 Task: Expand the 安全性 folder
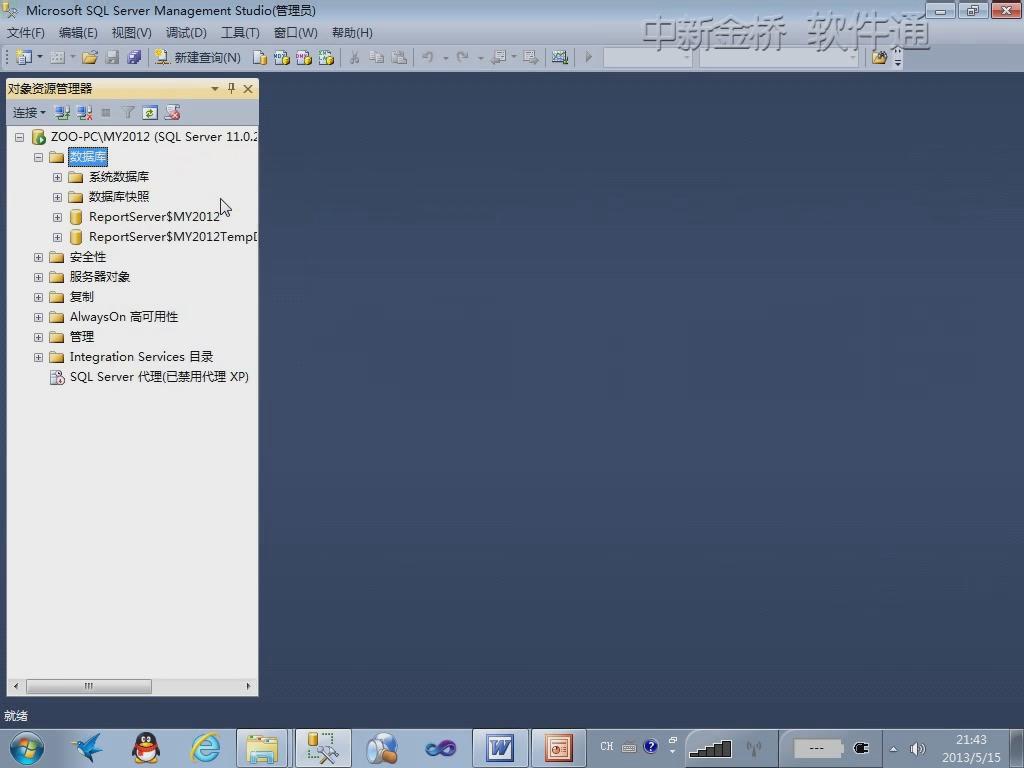39,257
